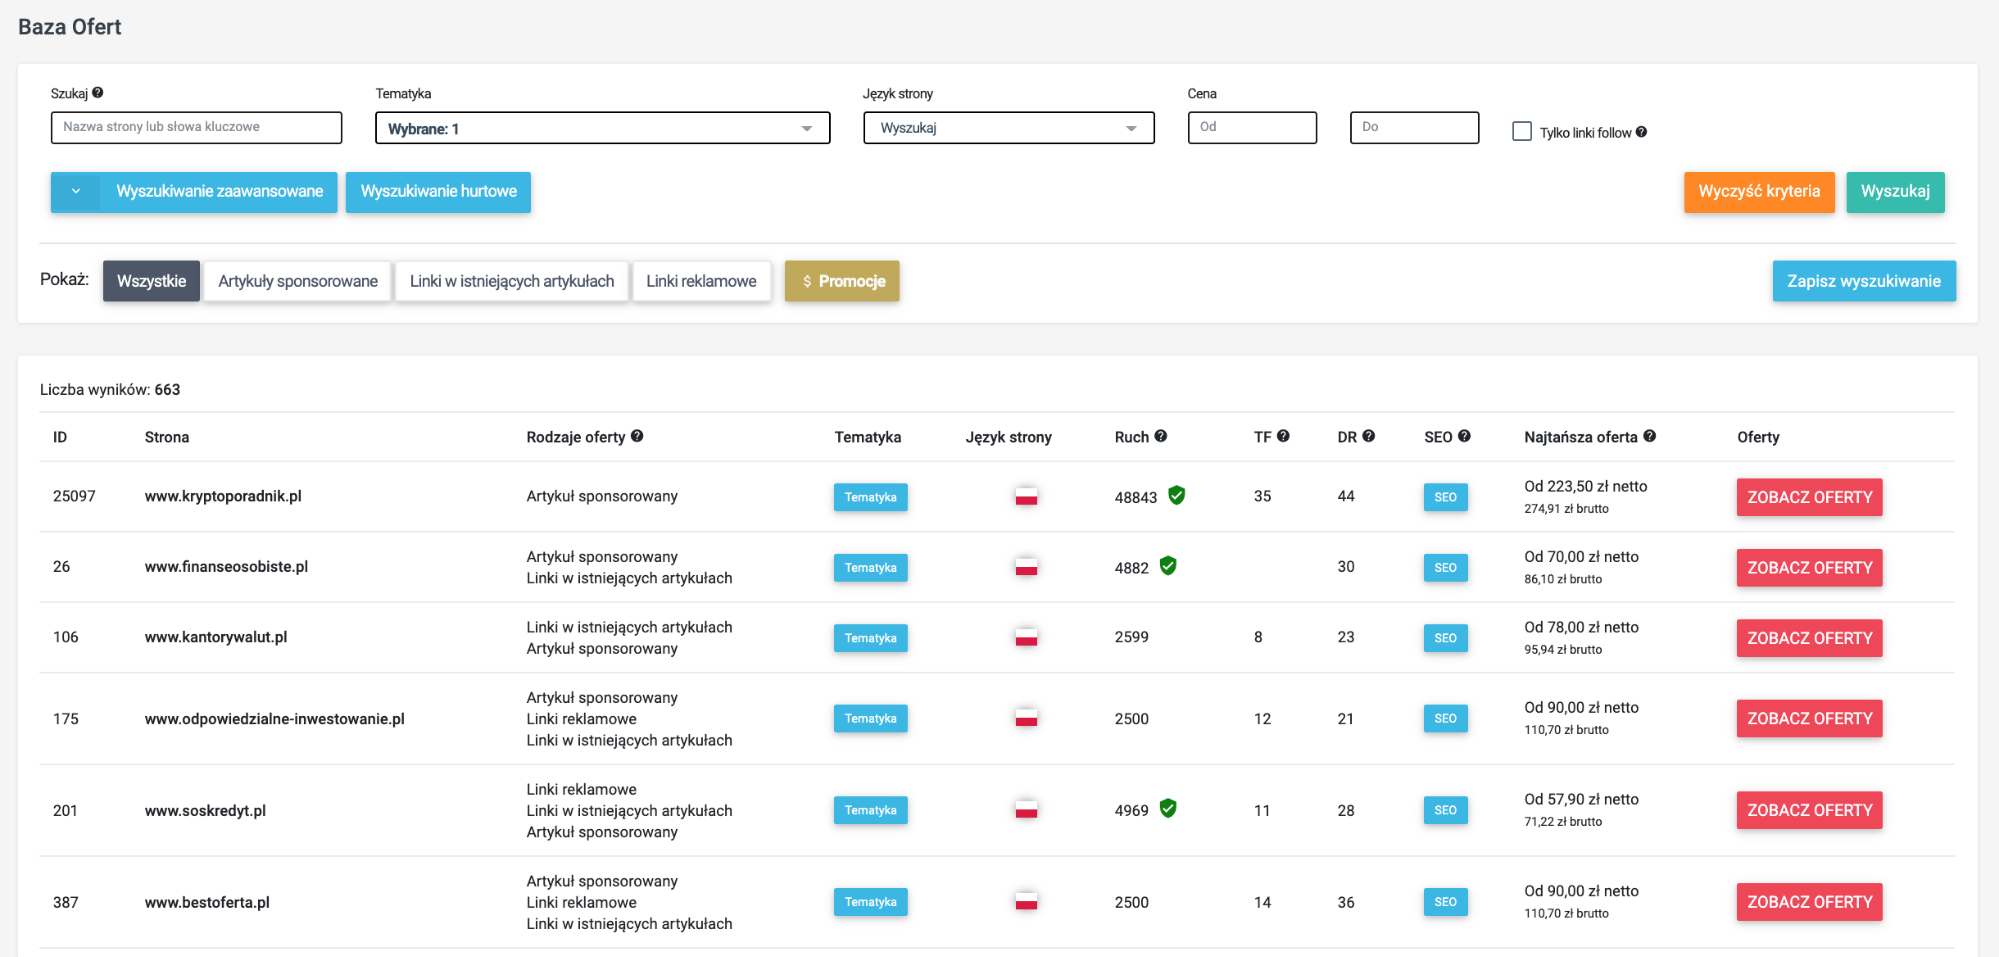Click the Polish flag for www.kantorywalut.pl
The image size is (1999, 957).
[x=1026, y=637]
